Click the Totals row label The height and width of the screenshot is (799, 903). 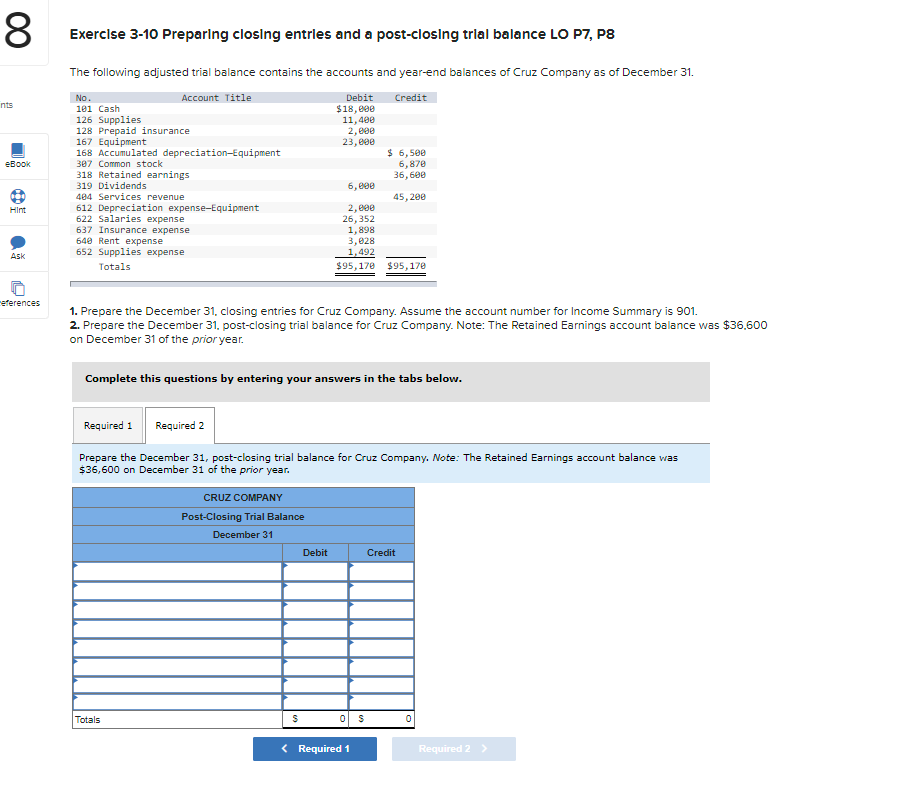coord(88,718)
